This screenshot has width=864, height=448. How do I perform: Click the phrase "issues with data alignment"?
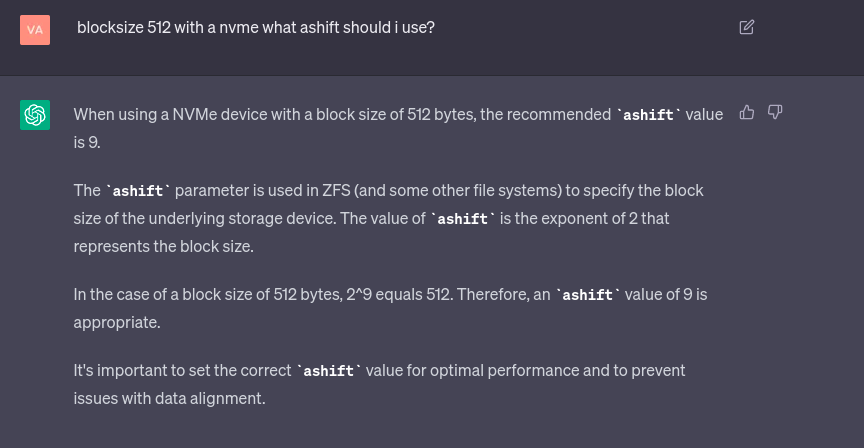(x=169, y=398)
